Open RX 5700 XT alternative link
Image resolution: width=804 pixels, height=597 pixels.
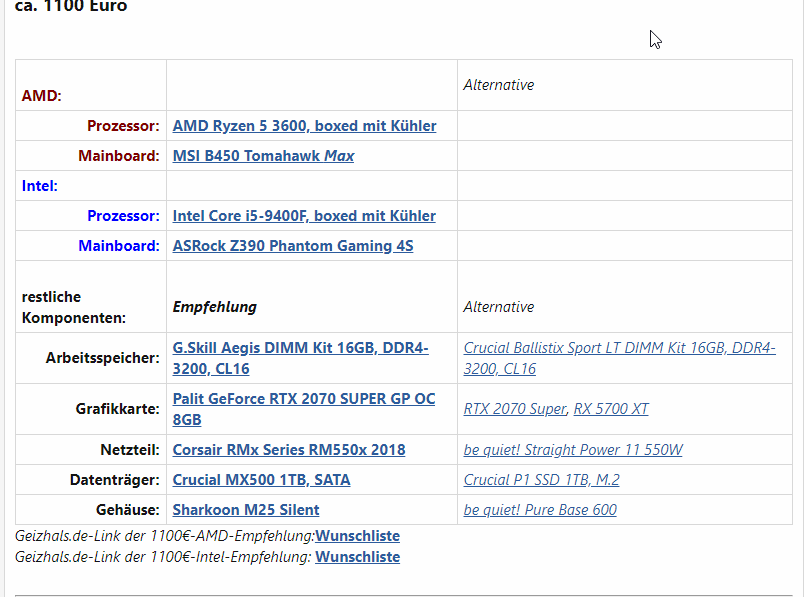(x=611, y=409)
